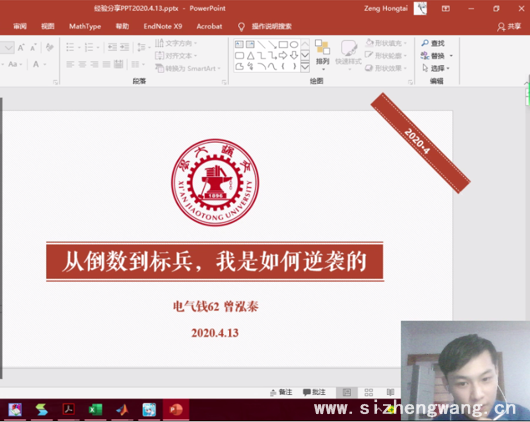The height and width of the screenshot is (422, 530).
Task: Open the EndNote X9 ribbon tab
Action: (163, 26)
